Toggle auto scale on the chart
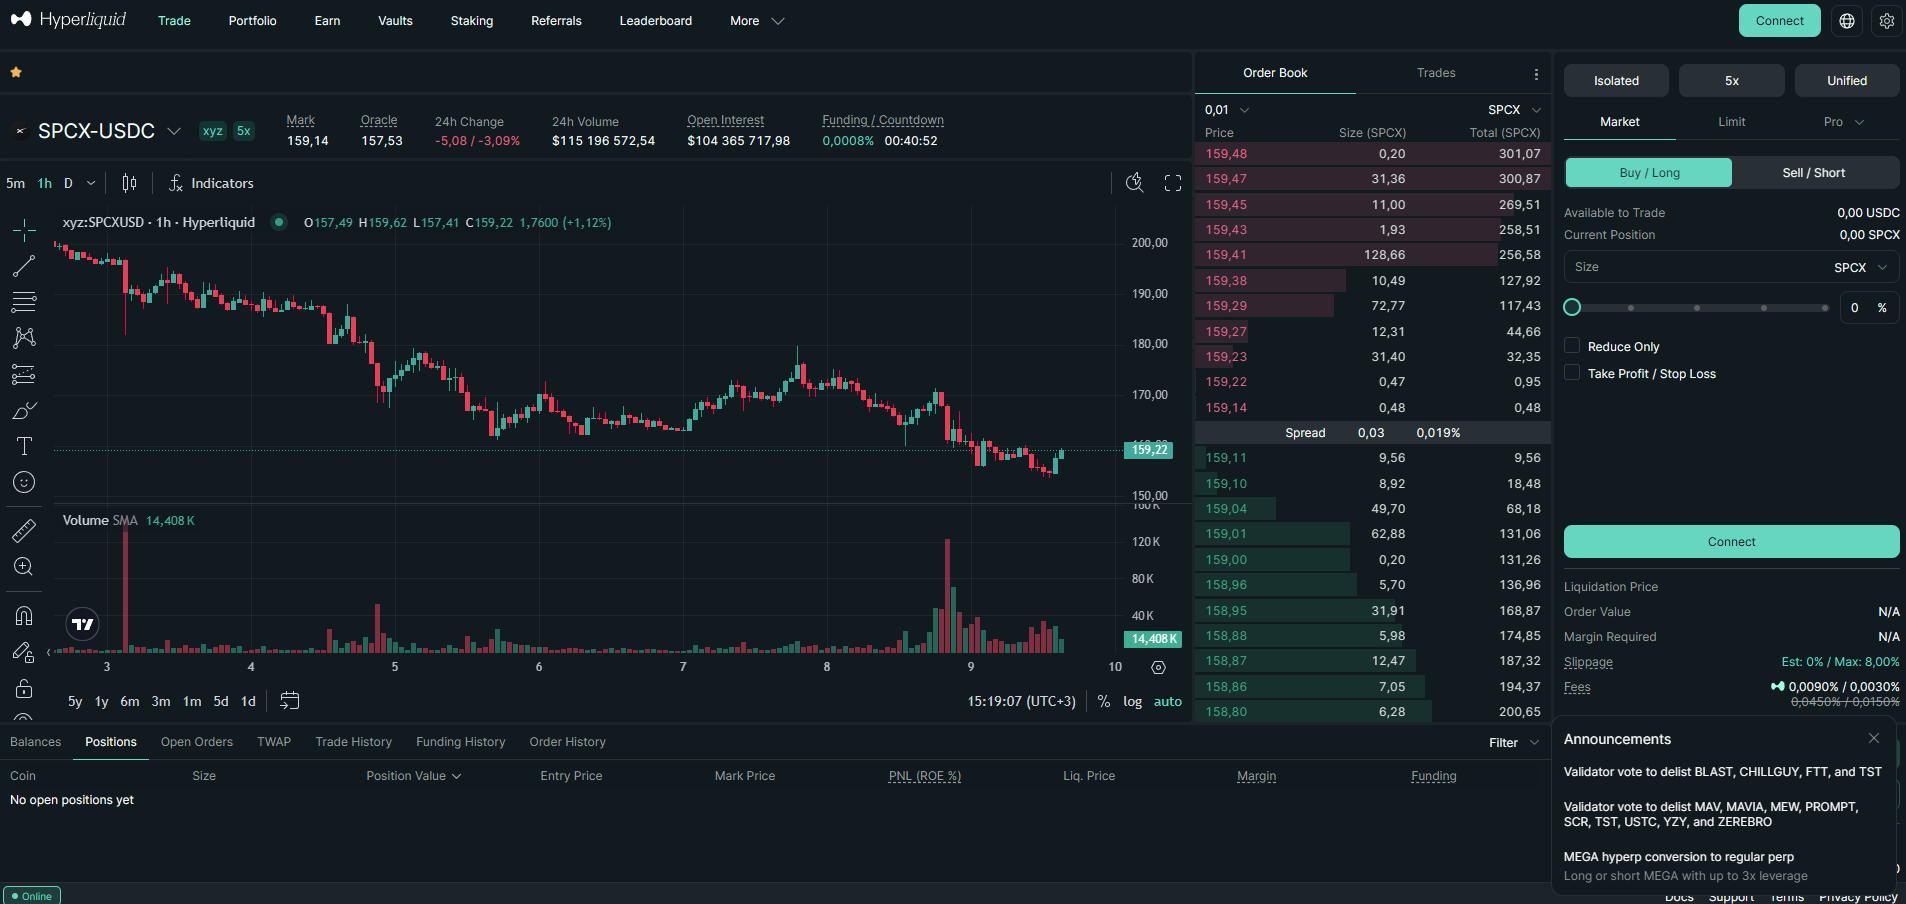The width and height of the screenshot is (1906, 904). pos(1167,701)
